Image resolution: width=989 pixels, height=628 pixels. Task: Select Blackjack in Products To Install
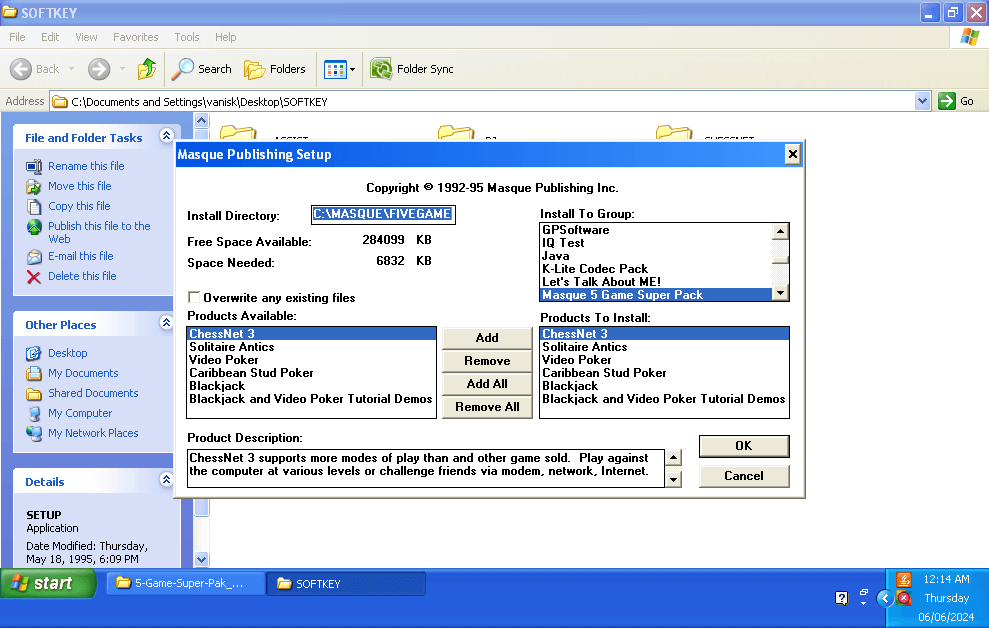pos(664,386)
